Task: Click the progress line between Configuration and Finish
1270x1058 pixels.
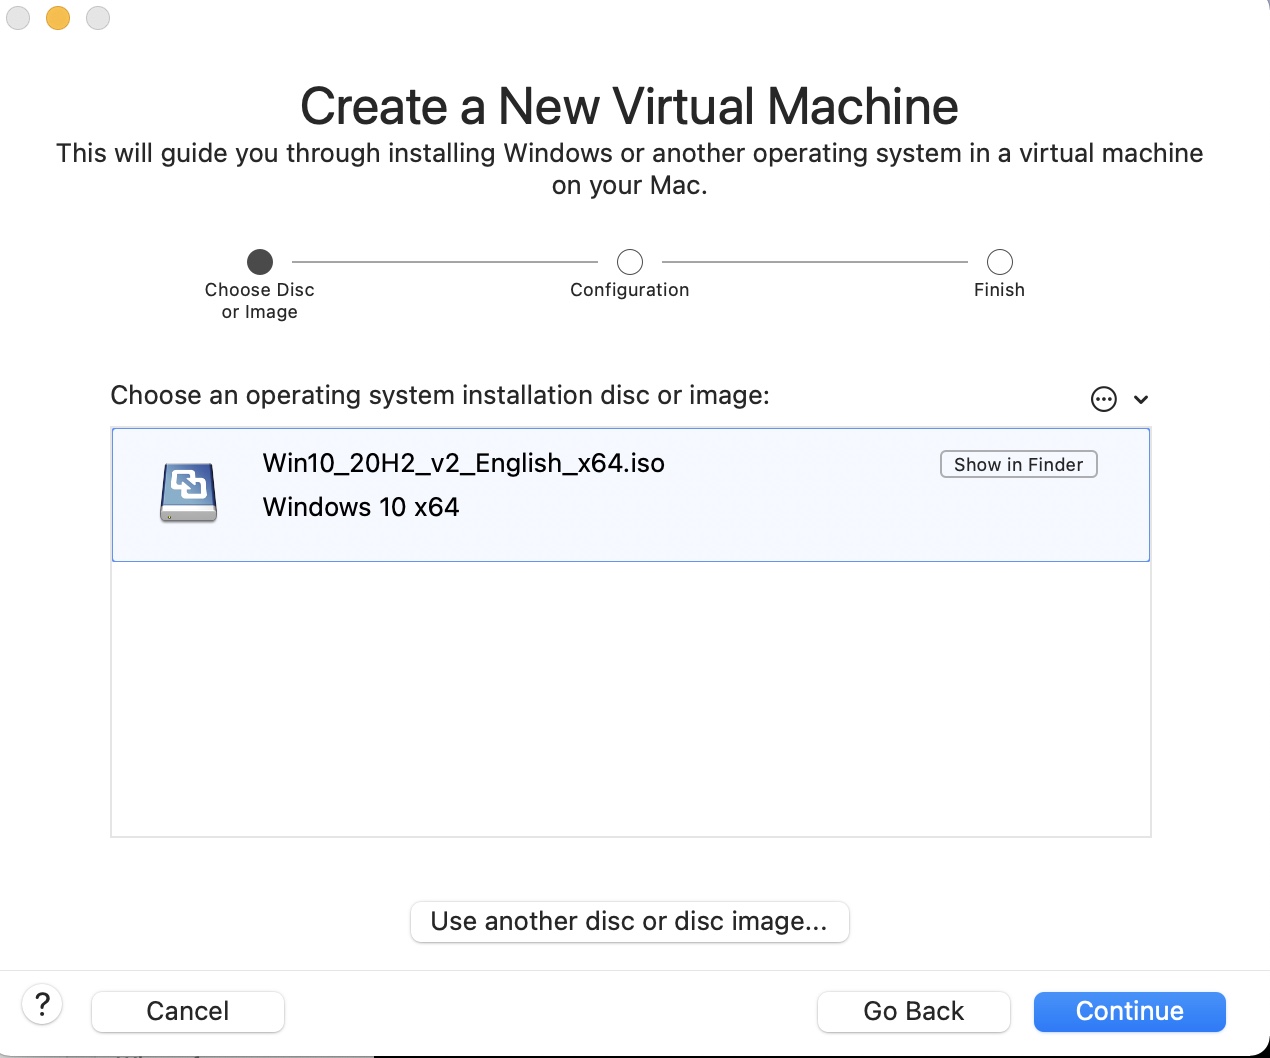Action: (814, 261)
